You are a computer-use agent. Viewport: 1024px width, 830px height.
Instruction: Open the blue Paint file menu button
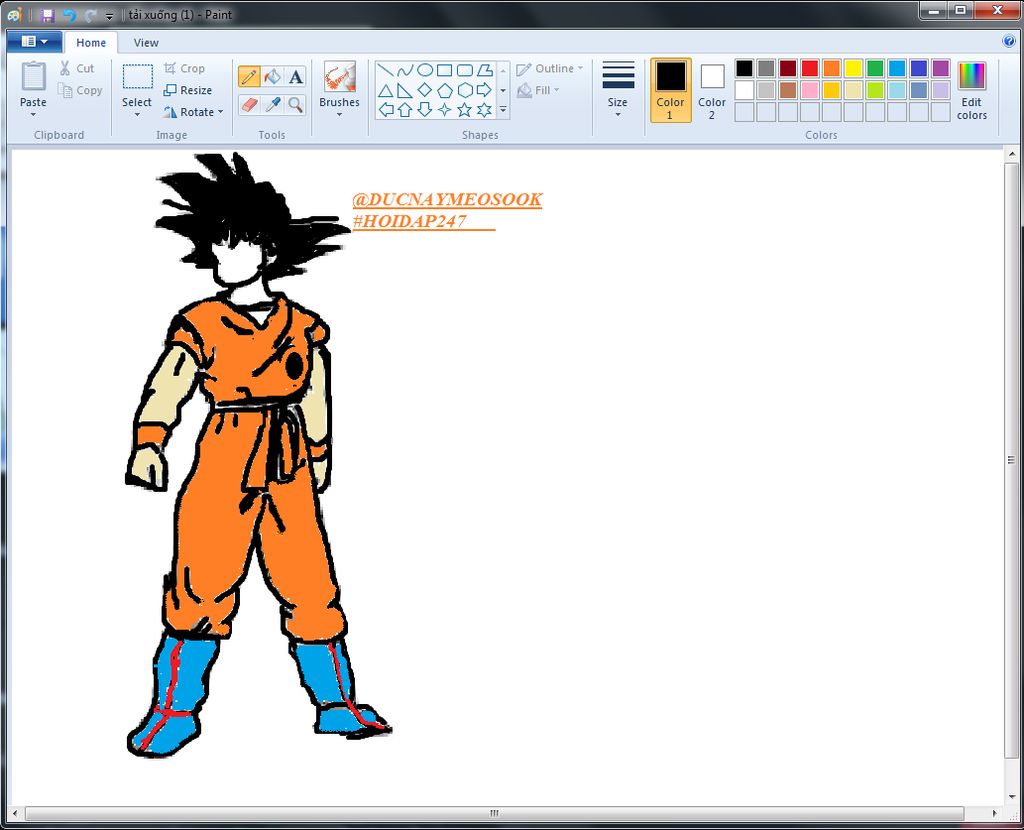click(34, 42)
